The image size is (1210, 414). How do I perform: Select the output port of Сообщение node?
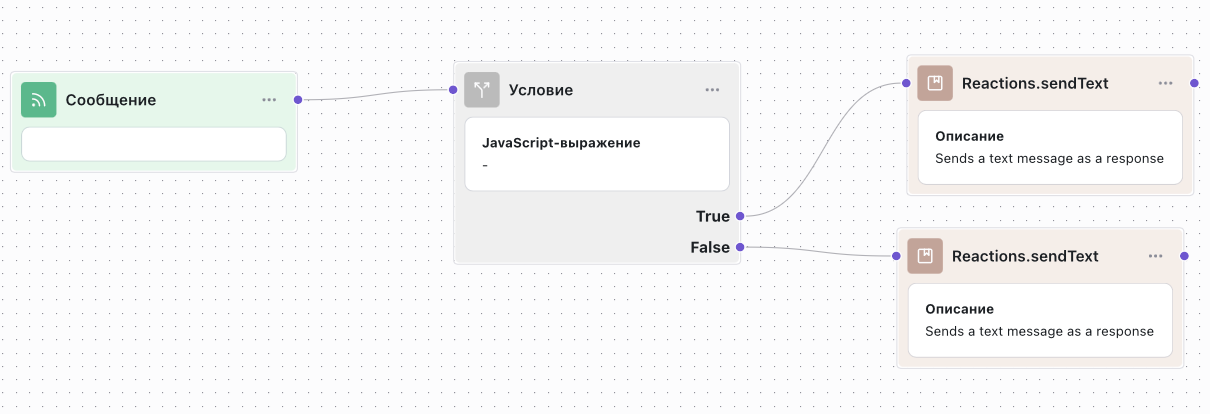point(298,100)
